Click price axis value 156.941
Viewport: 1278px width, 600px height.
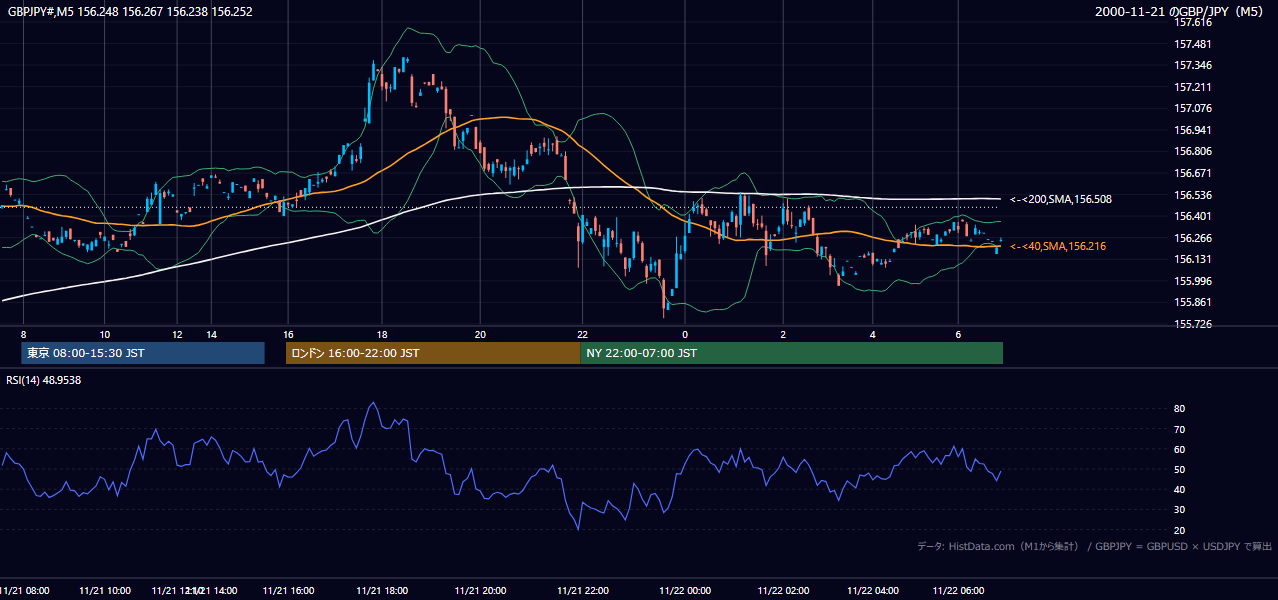point(1194,130)
